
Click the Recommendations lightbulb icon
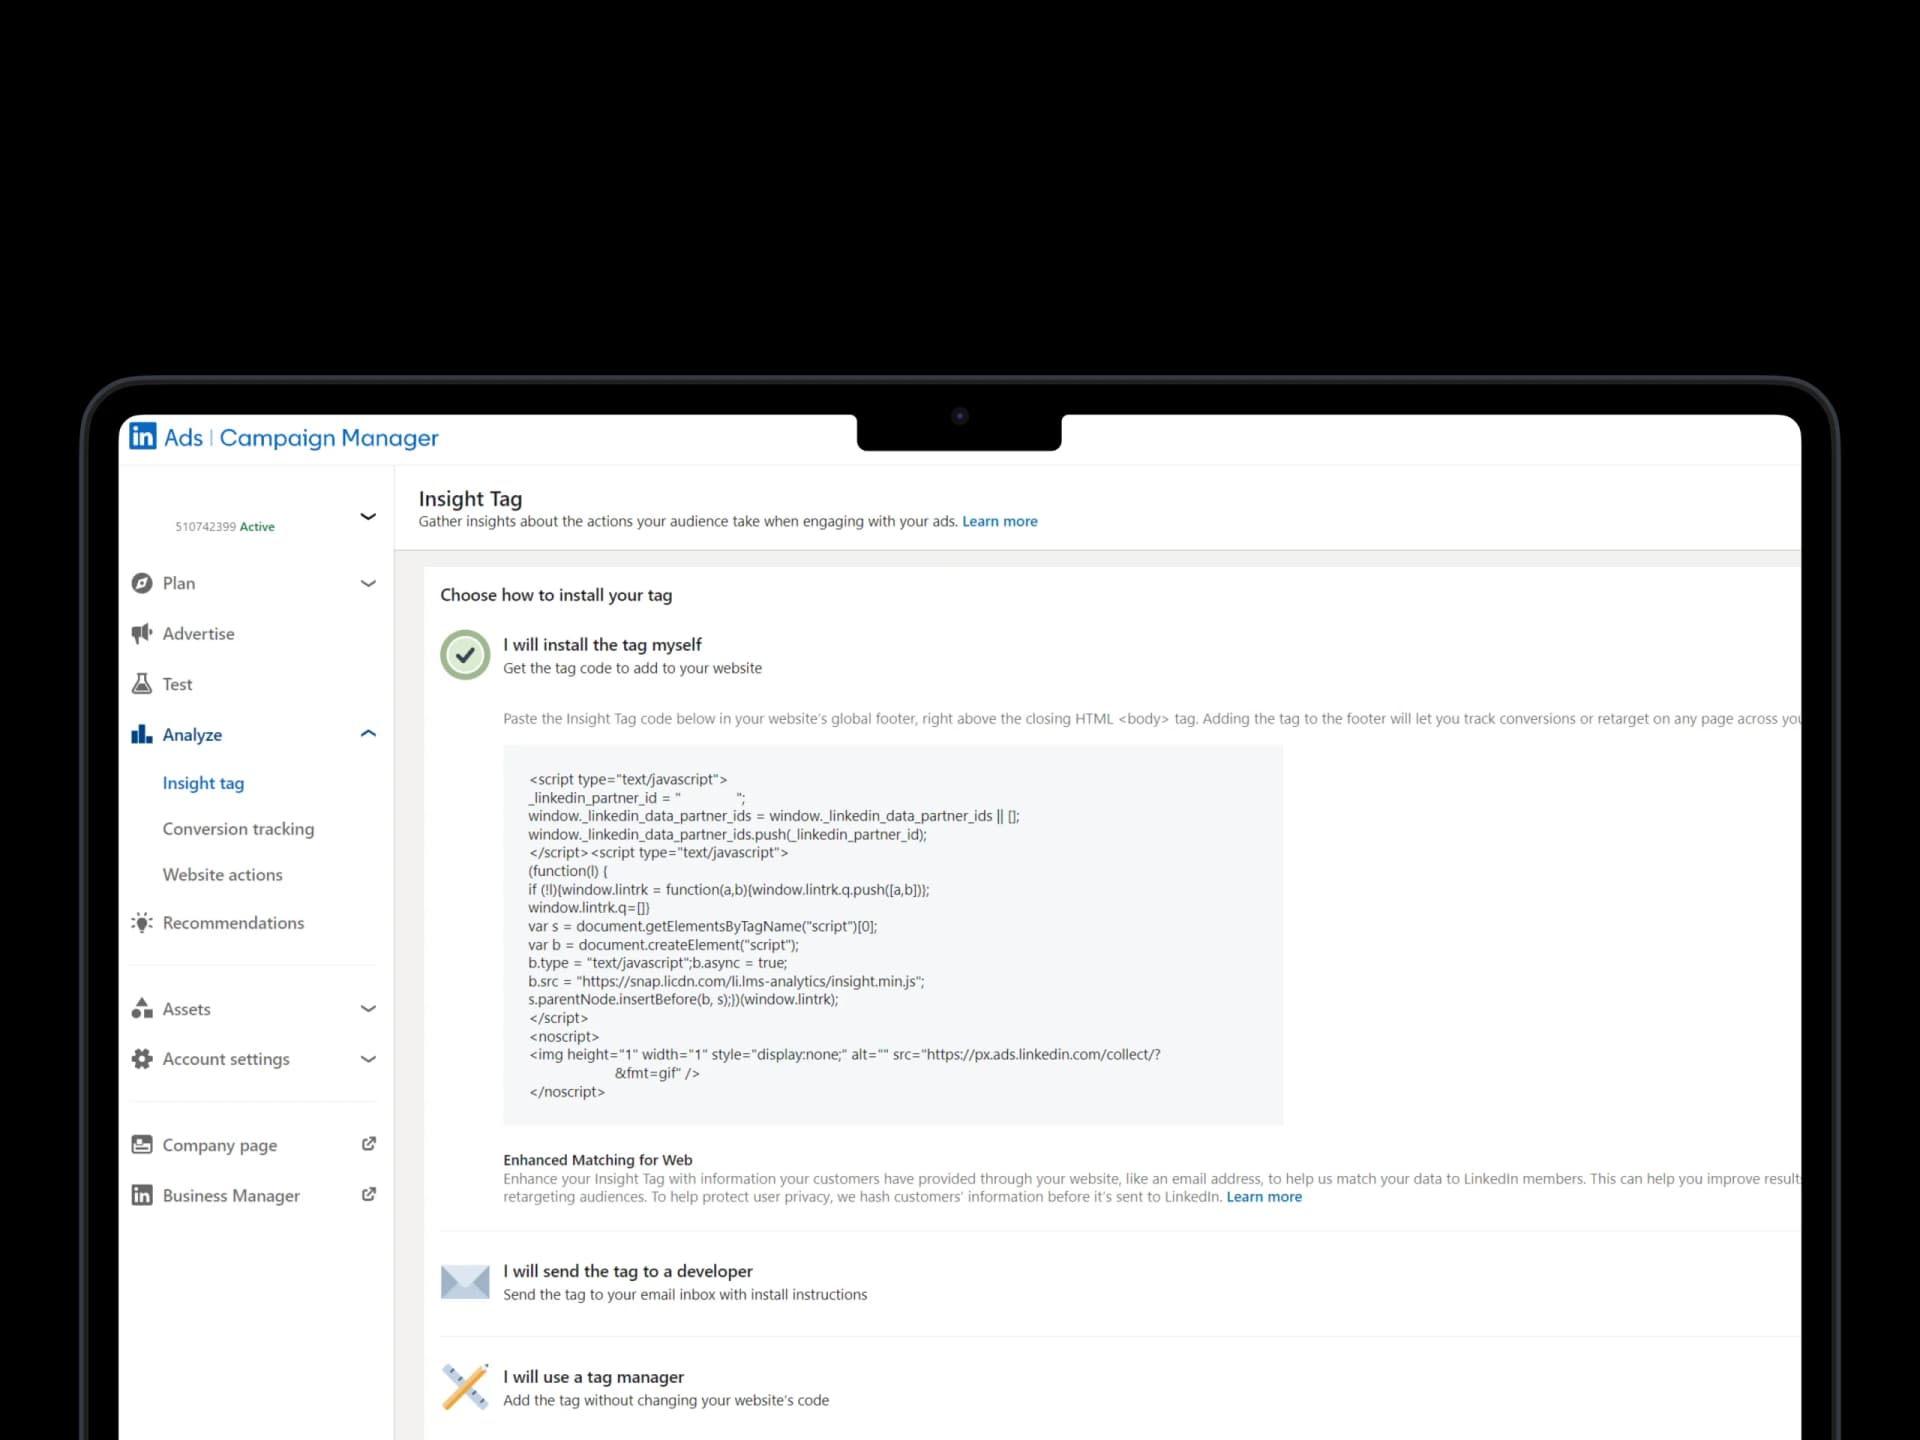(142, 922)
